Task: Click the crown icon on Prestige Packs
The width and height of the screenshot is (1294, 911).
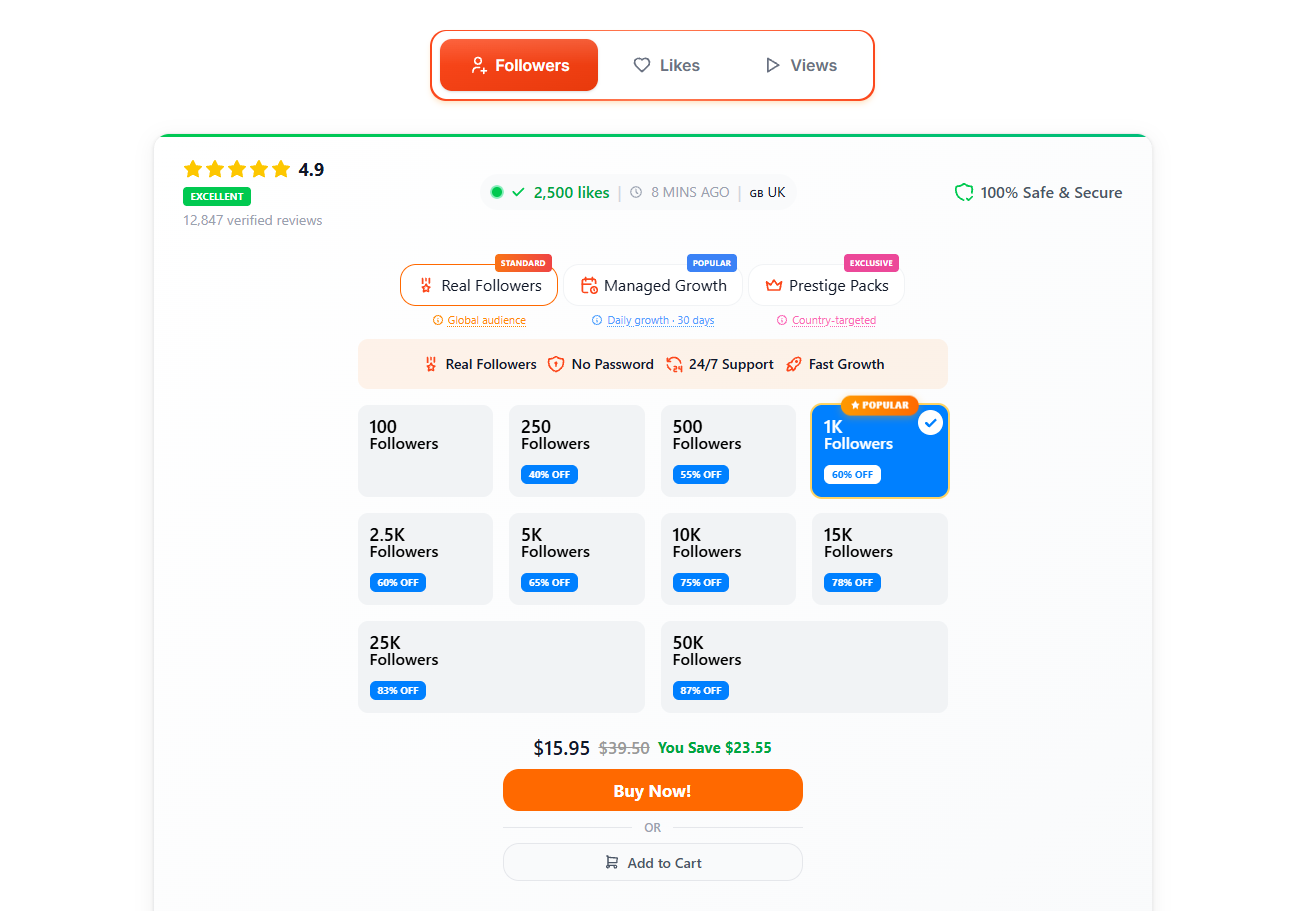Action: tap(773, 285)
